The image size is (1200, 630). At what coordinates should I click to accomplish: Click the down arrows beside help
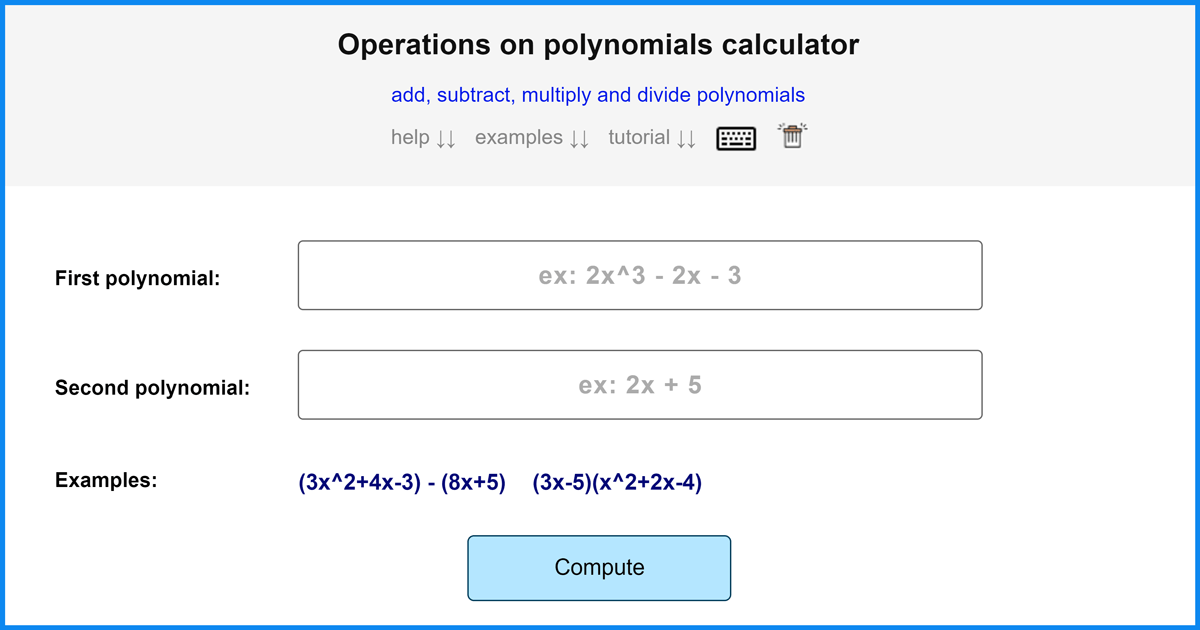point(446,139)
